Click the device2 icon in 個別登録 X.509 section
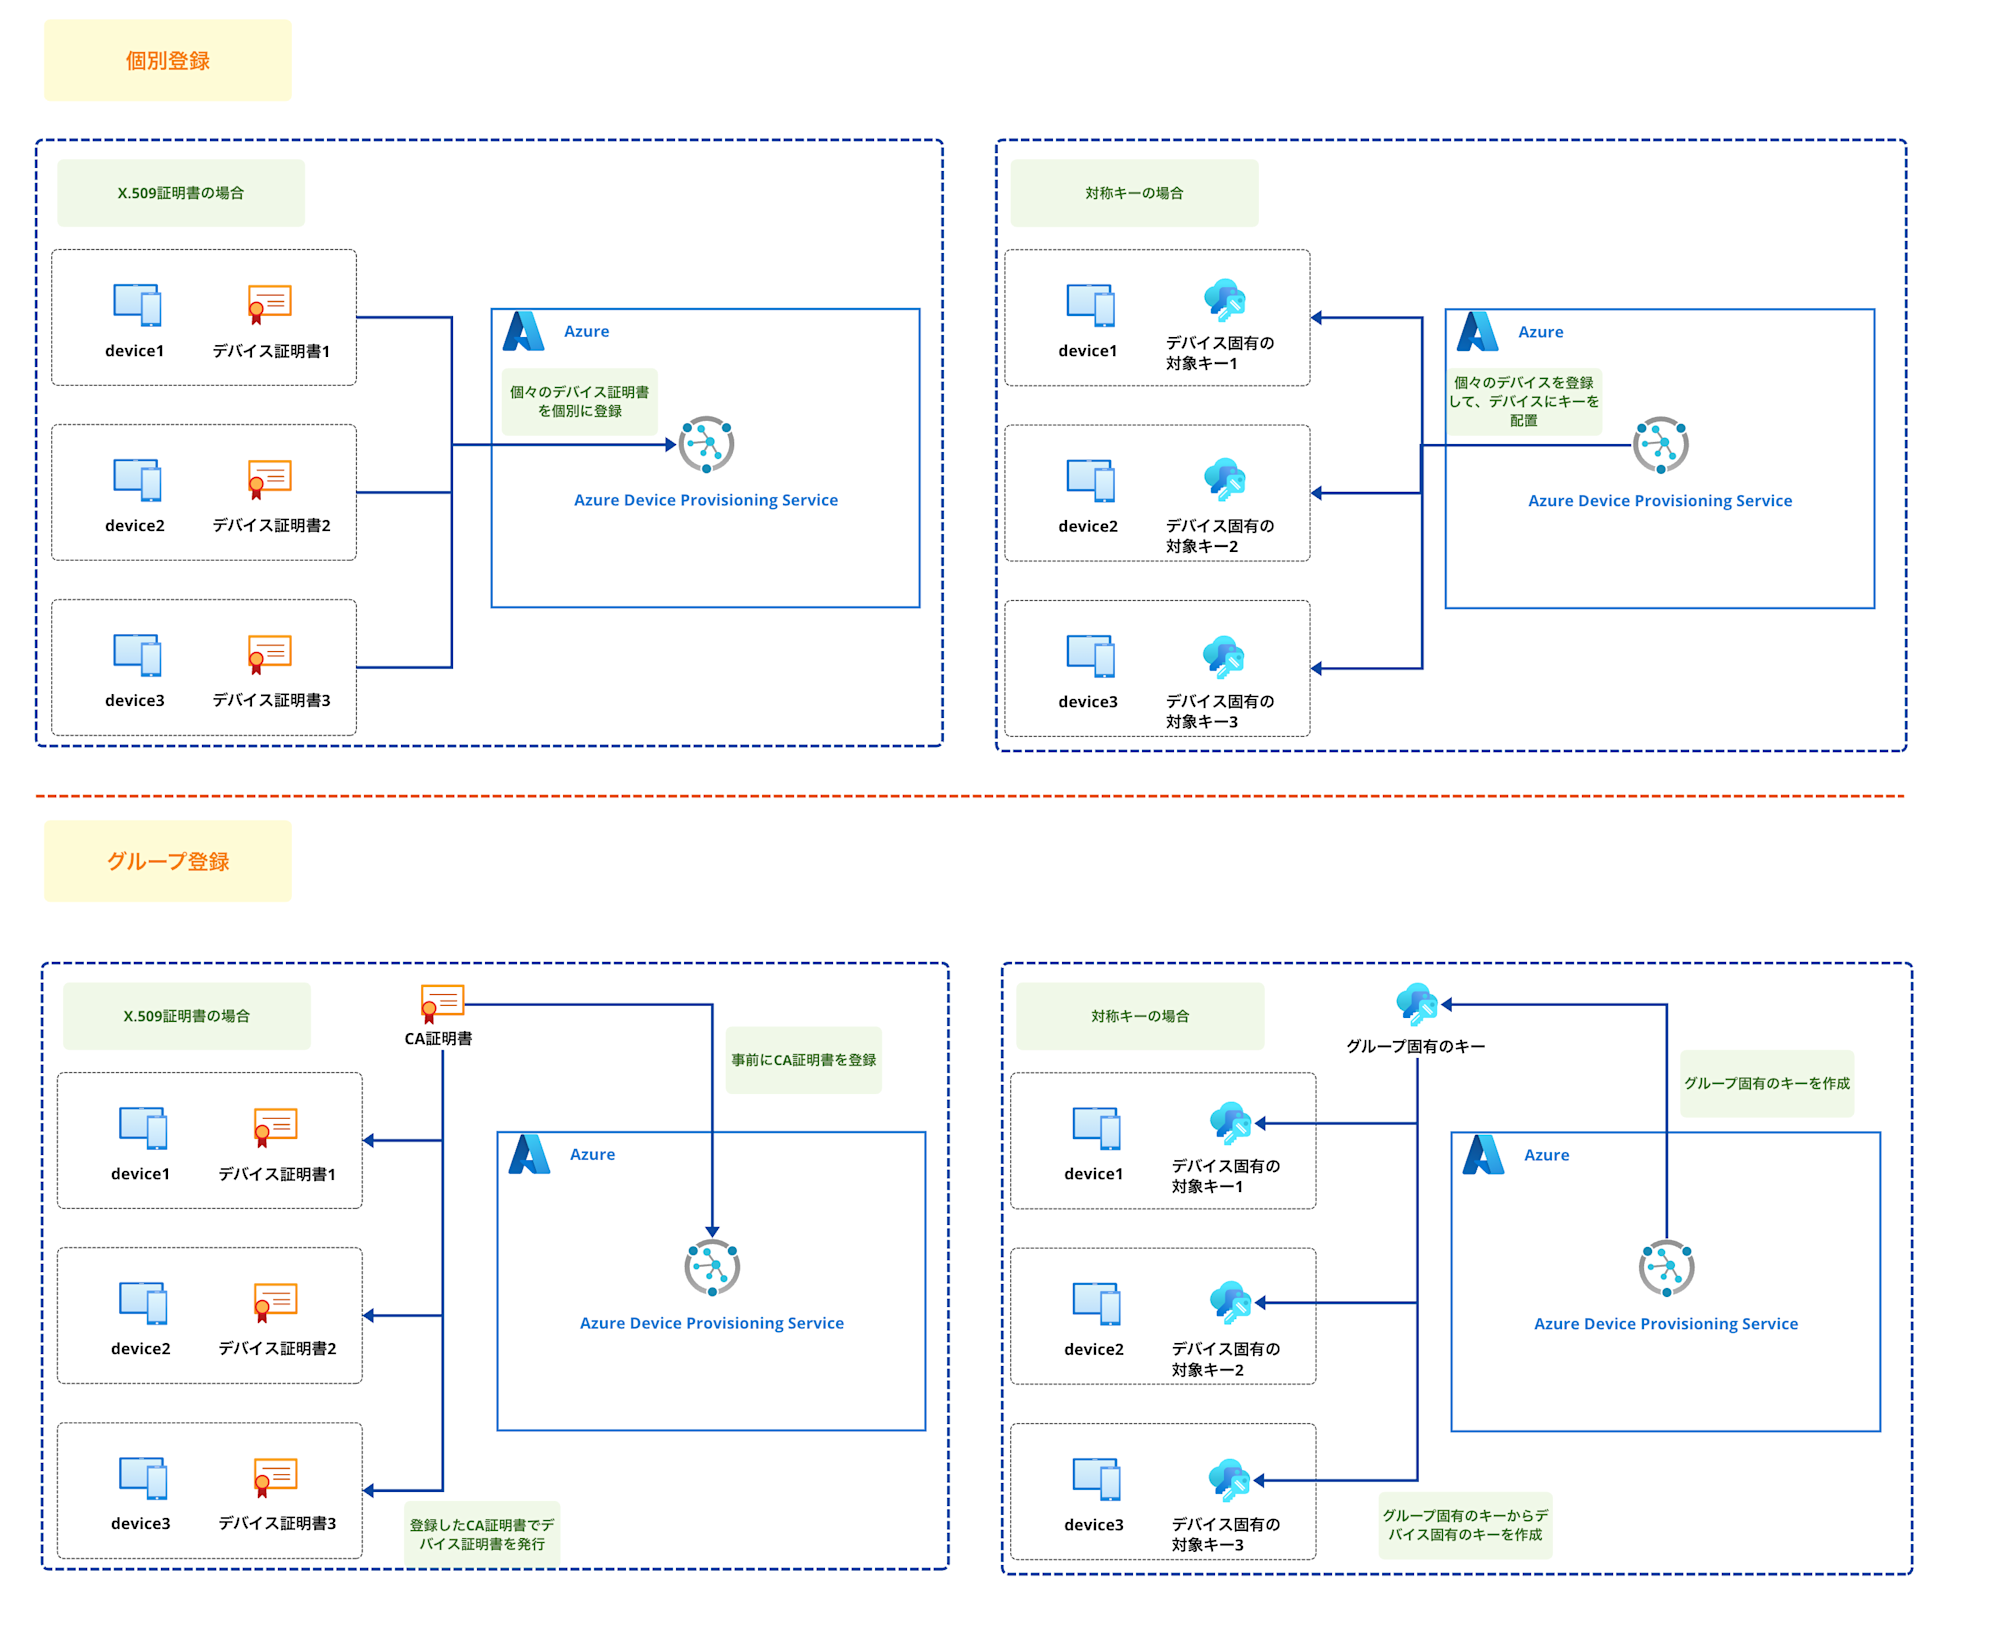The height and width of the screenshot is (1626, 2000). point(137,480)
